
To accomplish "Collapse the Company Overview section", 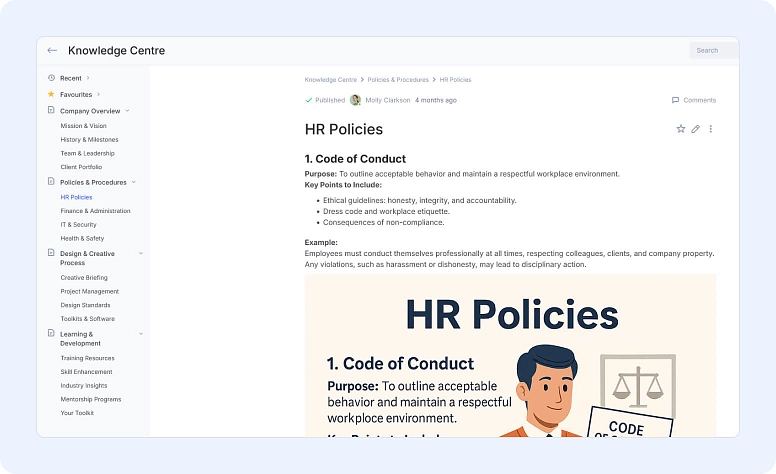I will [x=127, y=111].
